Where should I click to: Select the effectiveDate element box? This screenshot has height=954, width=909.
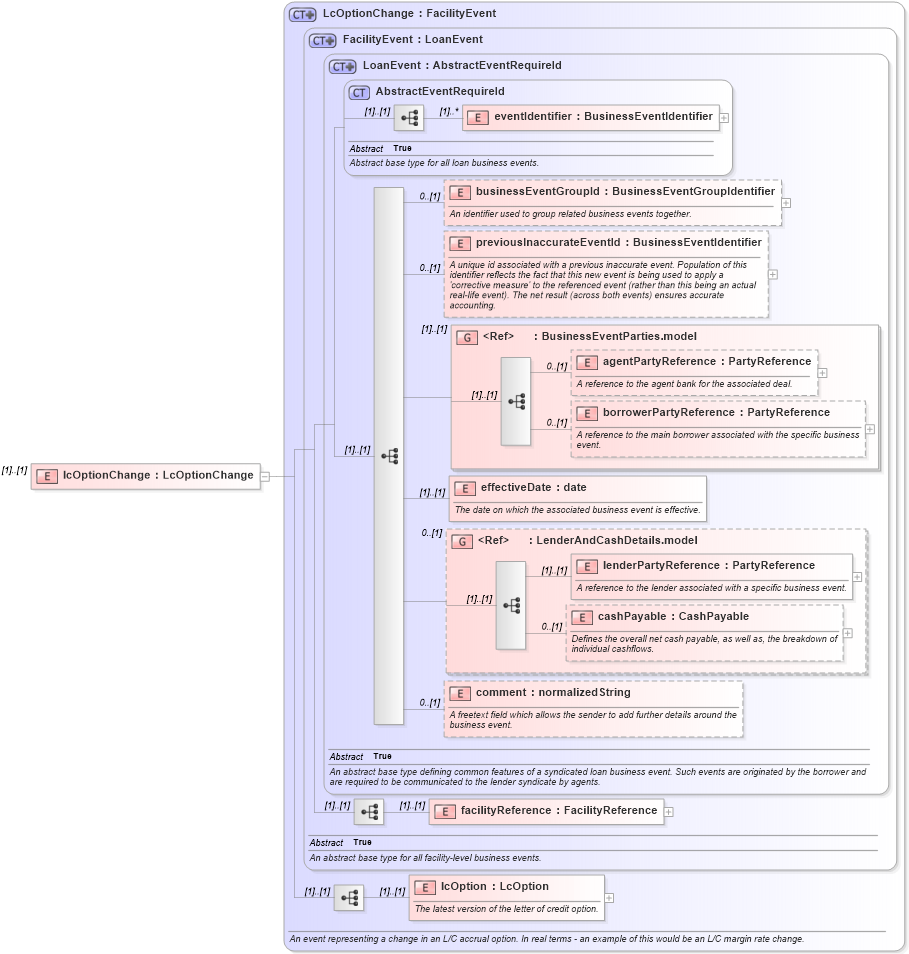click(530, 488)
